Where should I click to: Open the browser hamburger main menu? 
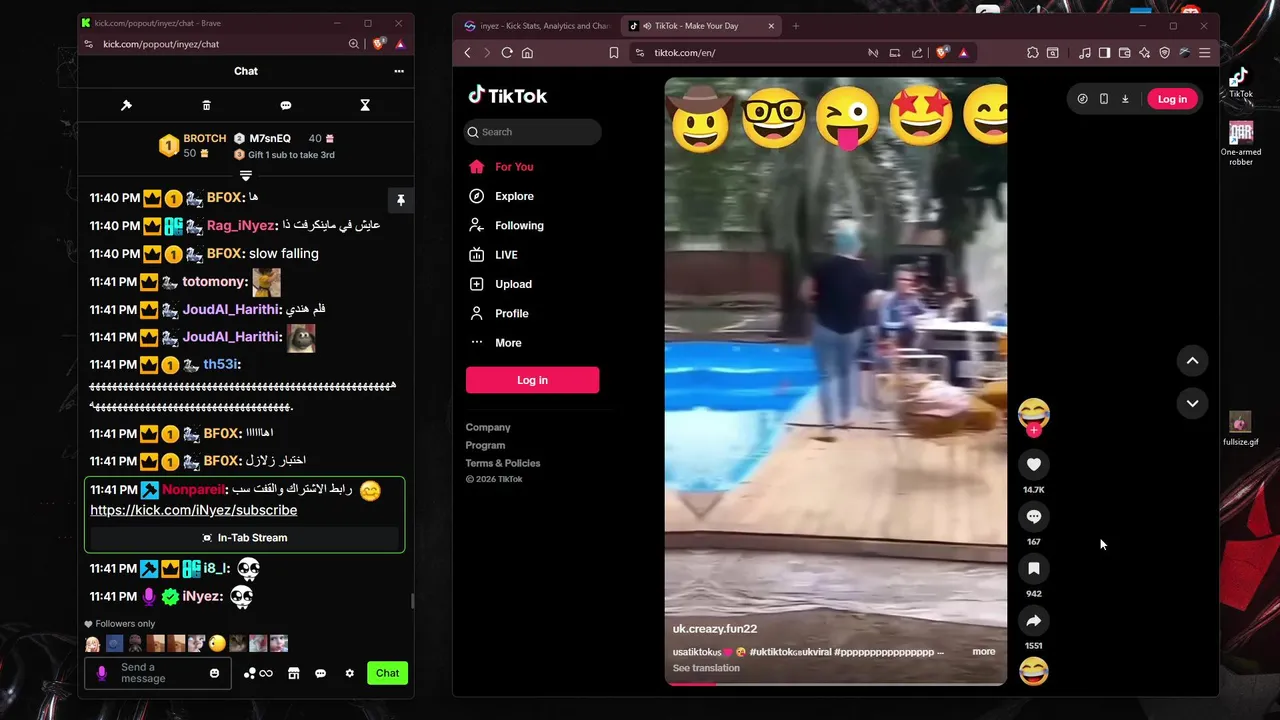click(1204, 53)
